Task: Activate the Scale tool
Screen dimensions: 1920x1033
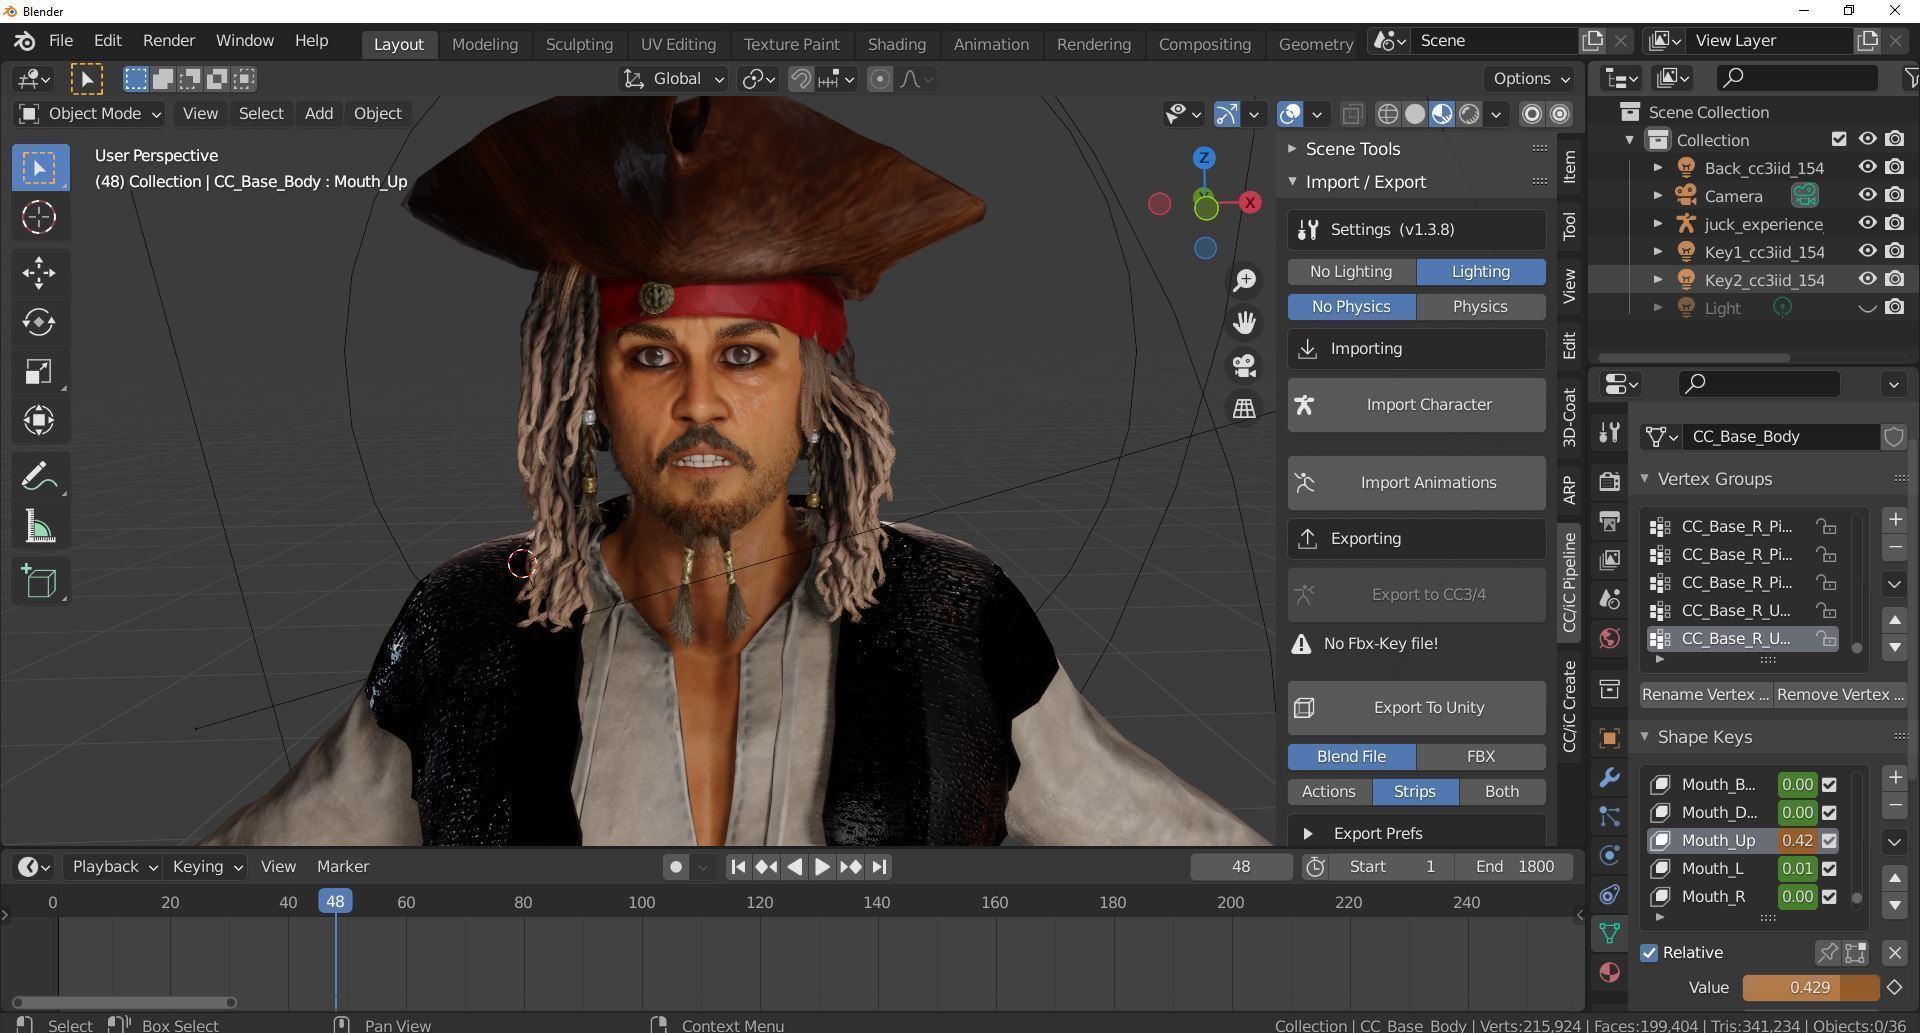Action: tap(39, 372)
